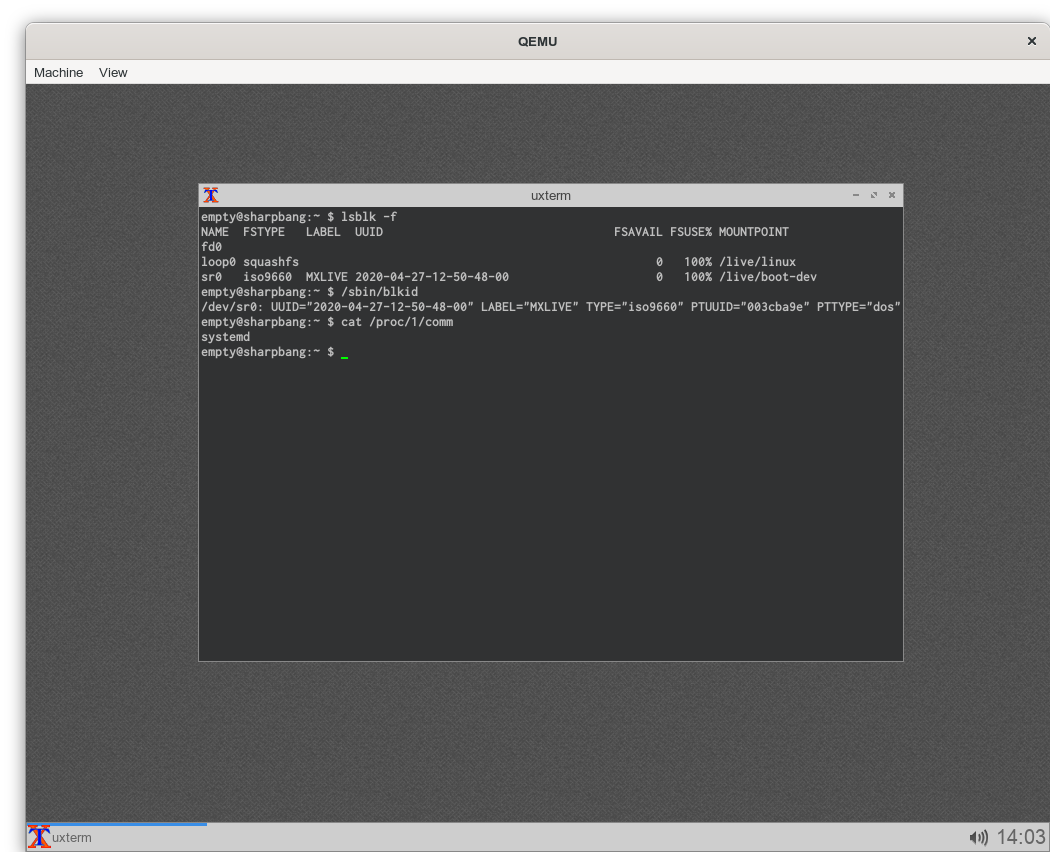Maximize the uxterm window
This screenshot has width=1050, height=852.
[x=874, y=195]
